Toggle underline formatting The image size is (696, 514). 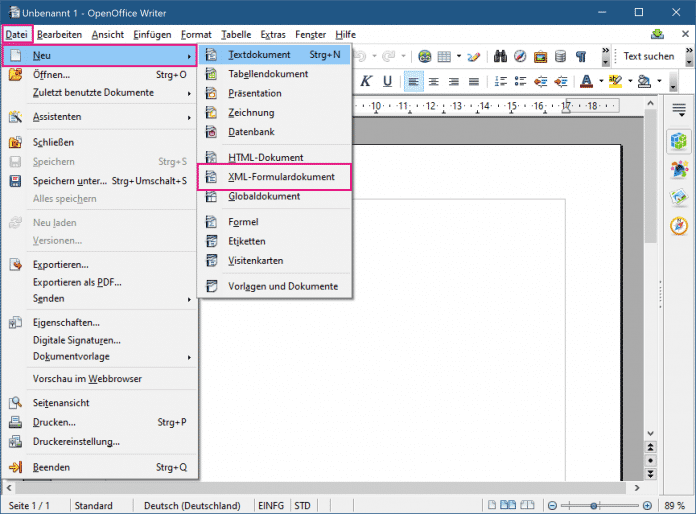tap(387, 81)
